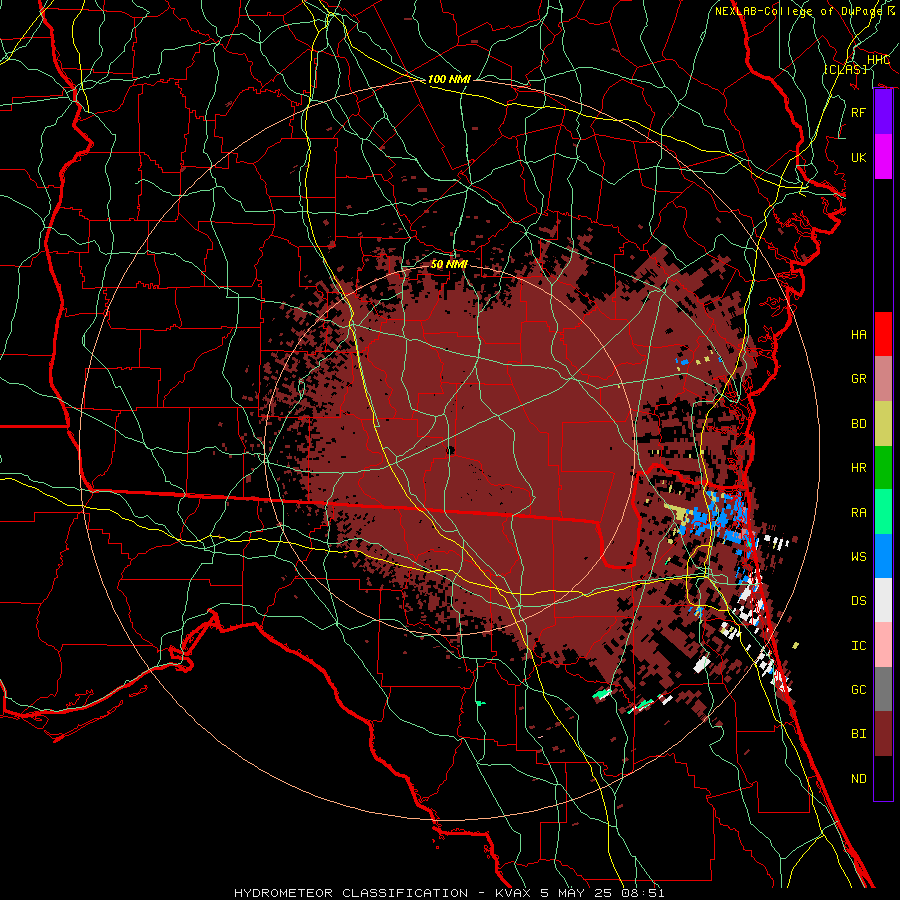The height and width of the screenshot is (900, 900).
Task: Click the BI dark red legend swatch
Action: click(883, 734)
